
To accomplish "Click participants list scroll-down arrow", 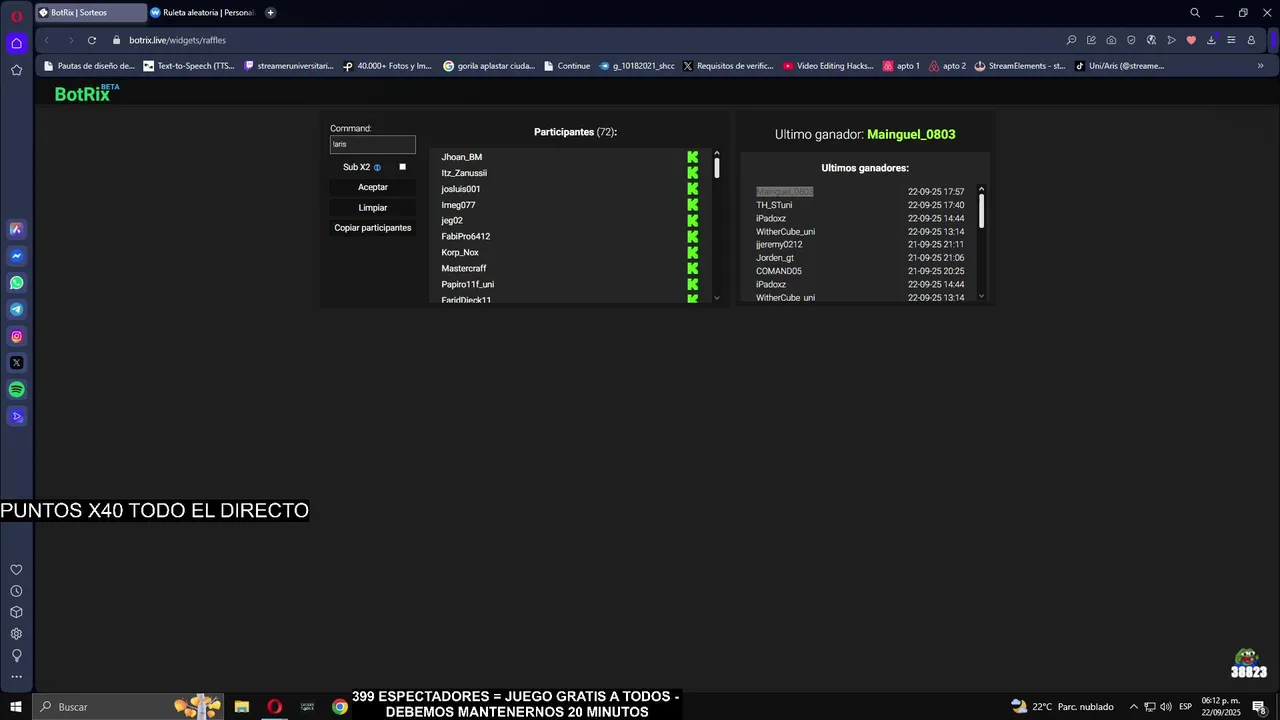I will tap(716, 298).
